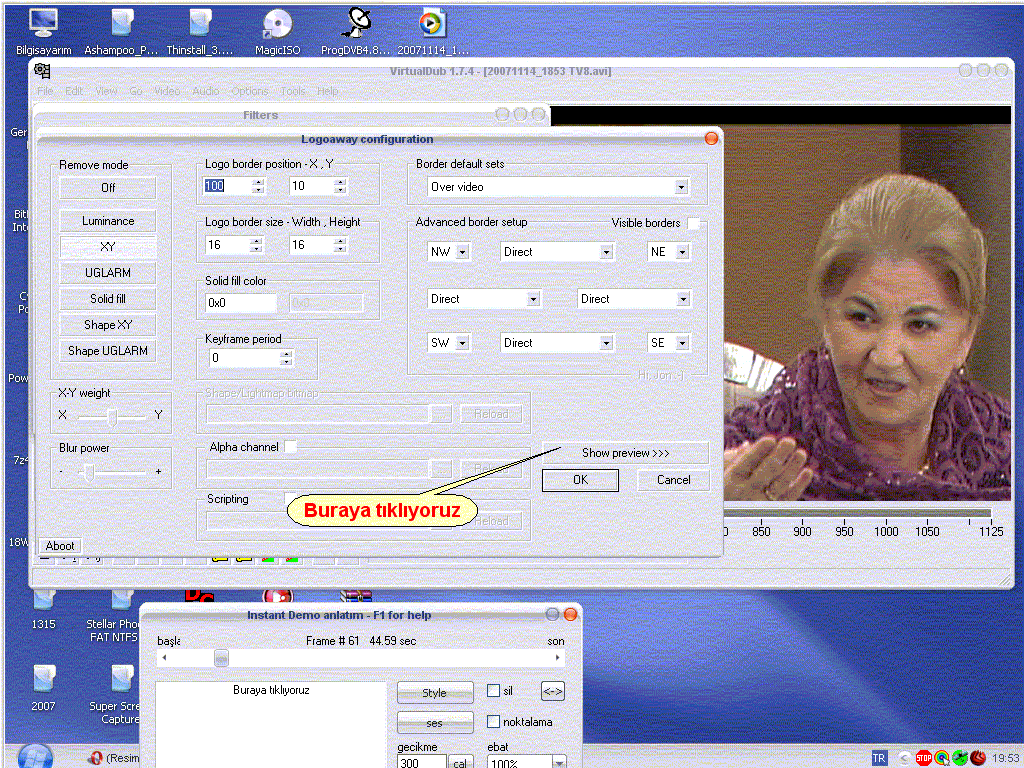
Task: Cancel the Logoaway configuration dialog
Action: pyautogui.click(x=673, y=480)
